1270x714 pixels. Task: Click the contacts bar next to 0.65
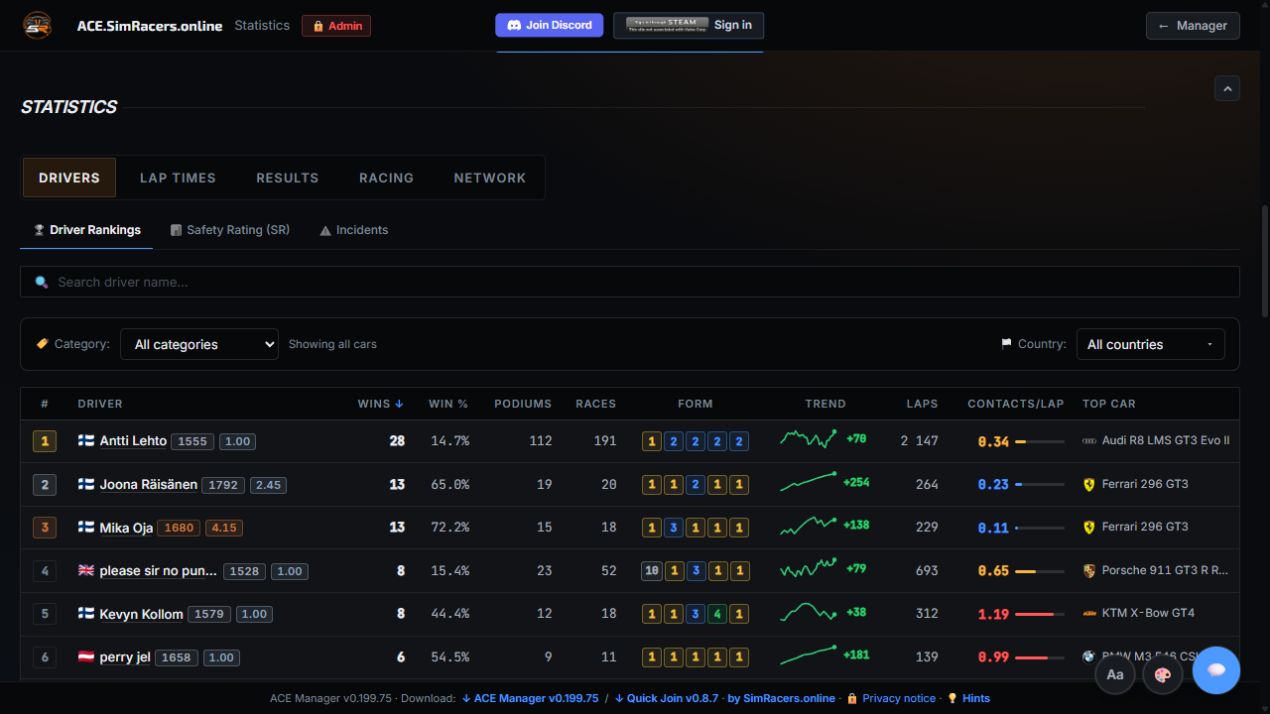point(1039,571)
